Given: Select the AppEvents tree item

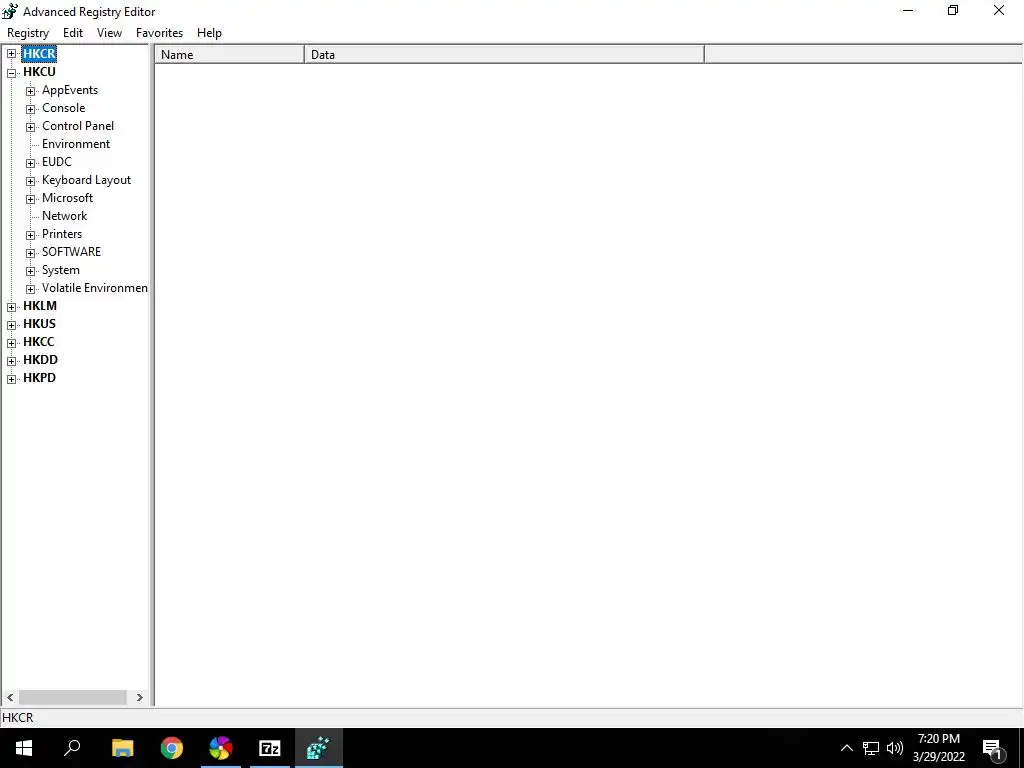Looking at the screenshot, I should click(x=70, y=90).
